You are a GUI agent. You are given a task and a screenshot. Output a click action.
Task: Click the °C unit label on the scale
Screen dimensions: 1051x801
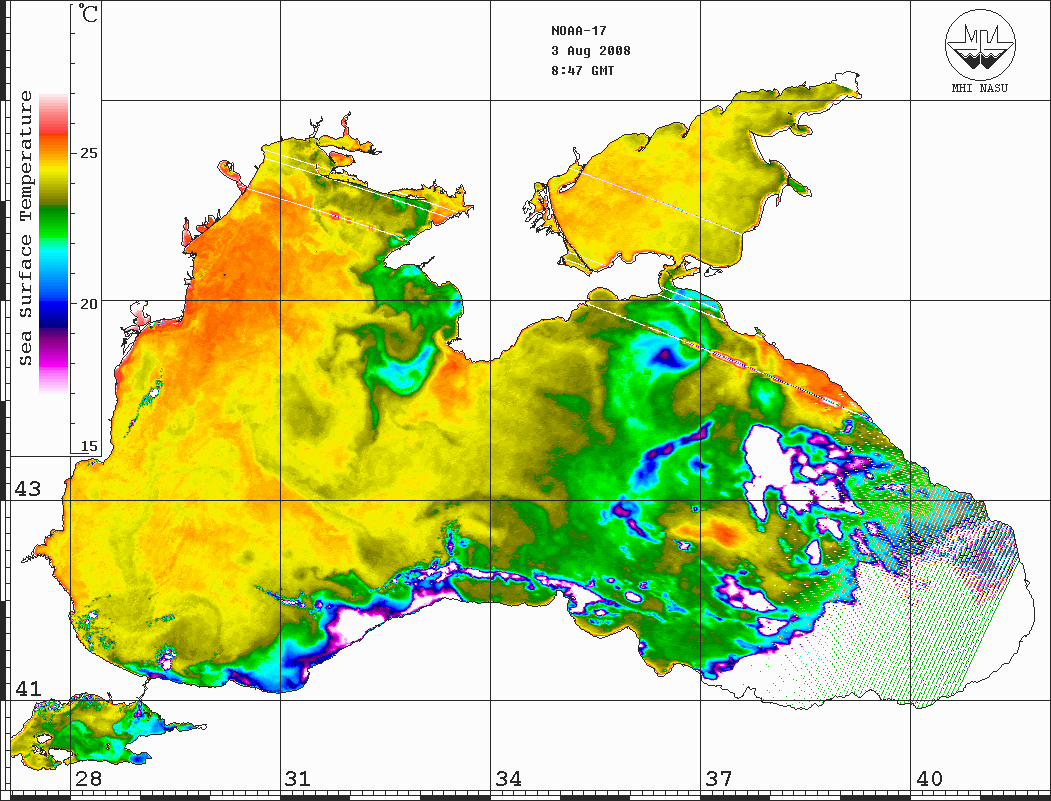88,13
